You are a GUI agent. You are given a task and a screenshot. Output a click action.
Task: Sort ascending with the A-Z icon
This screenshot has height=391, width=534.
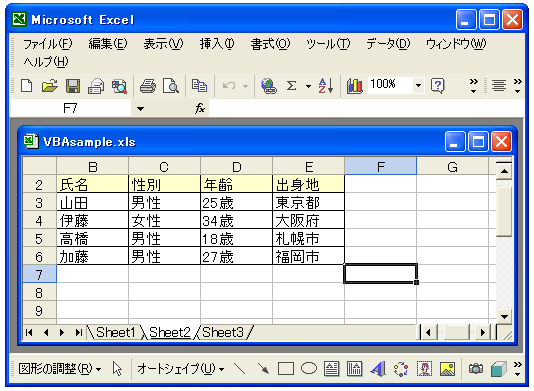326,86
